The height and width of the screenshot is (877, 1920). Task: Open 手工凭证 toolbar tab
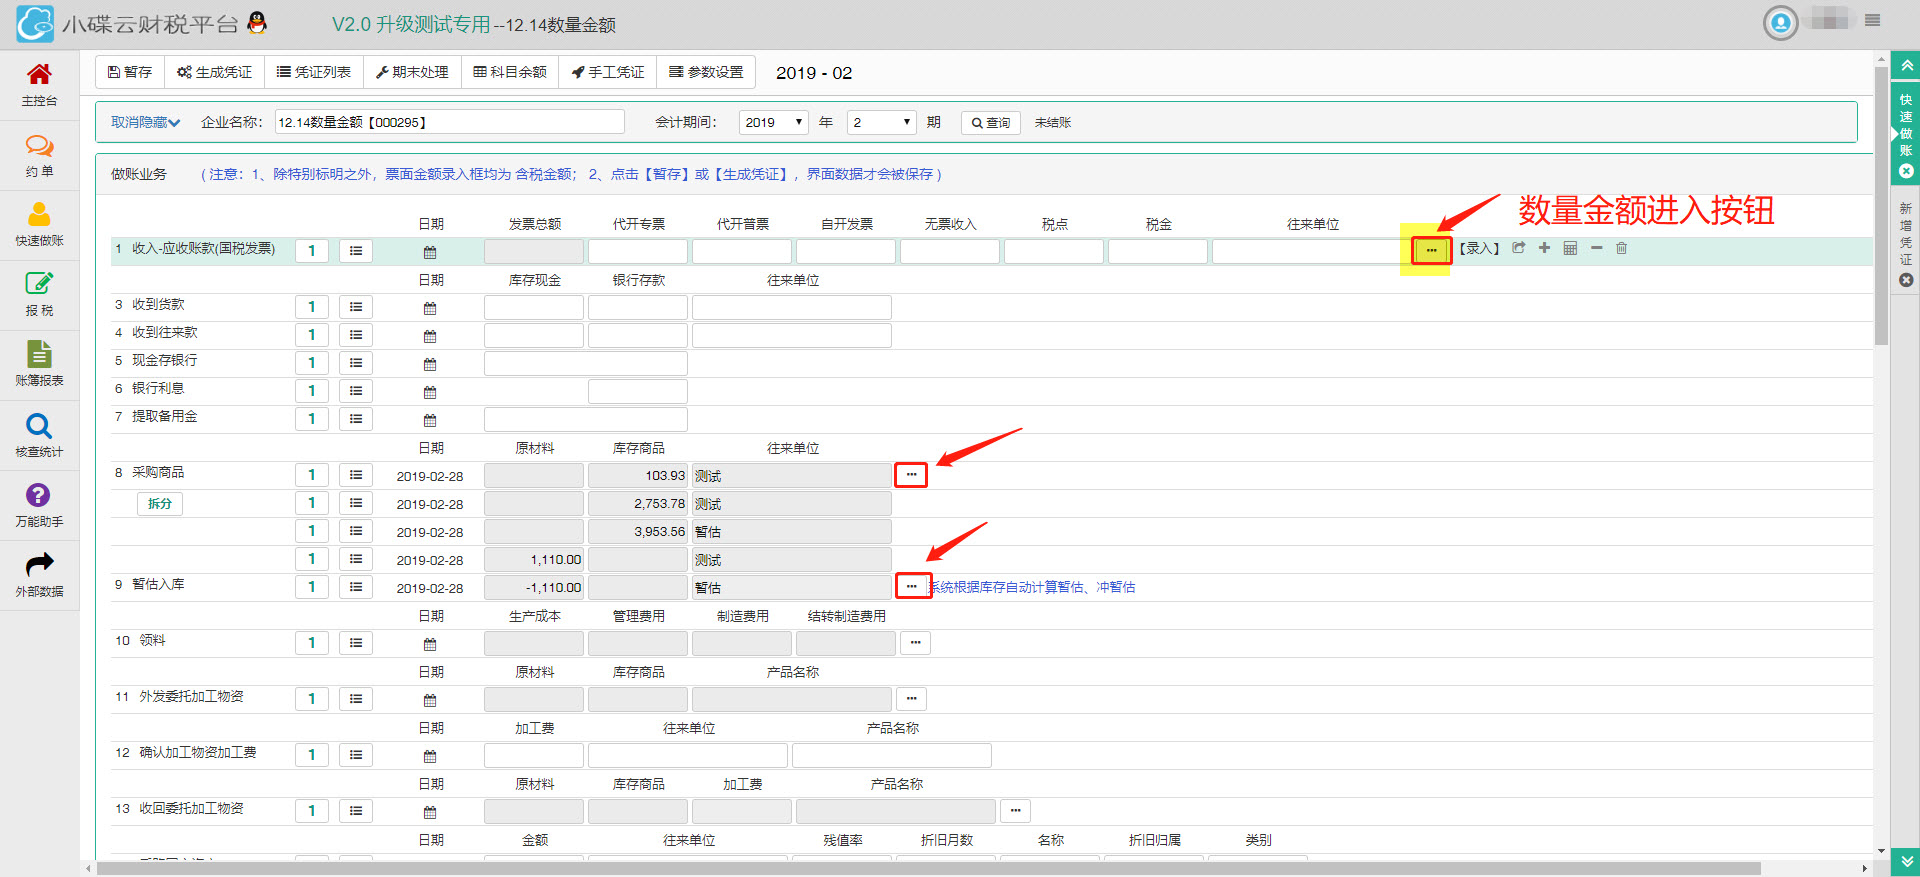[x=608, y=72]
